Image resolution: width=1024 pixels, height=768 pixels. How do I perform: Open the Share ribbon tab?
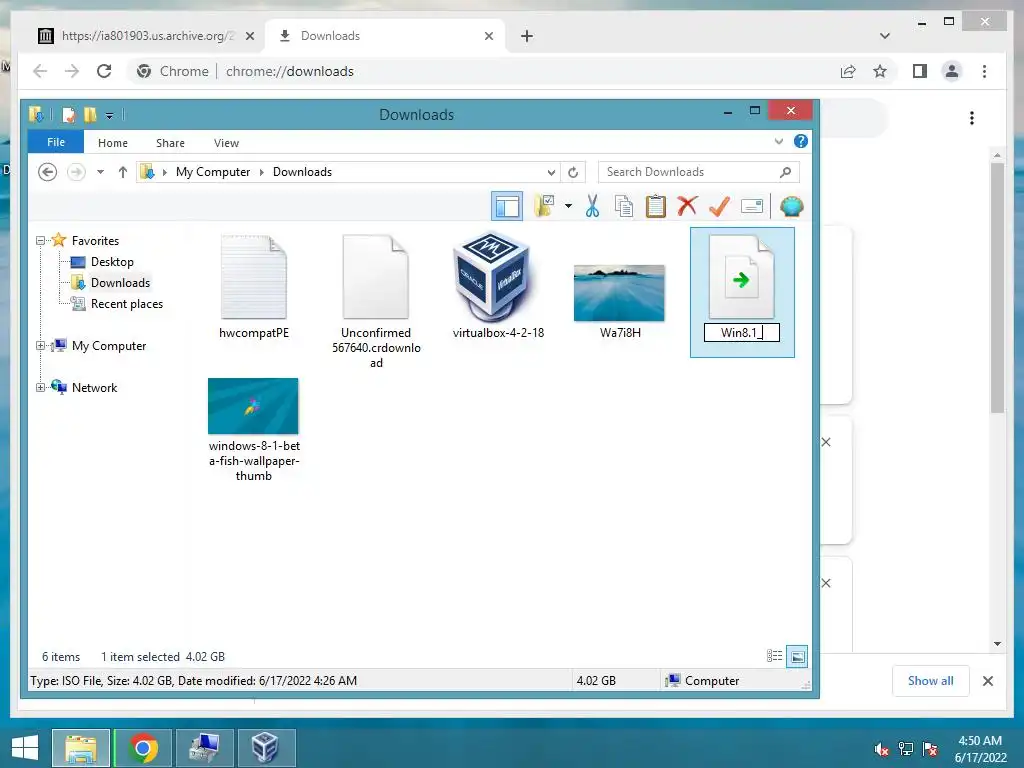tap(170, 142)
